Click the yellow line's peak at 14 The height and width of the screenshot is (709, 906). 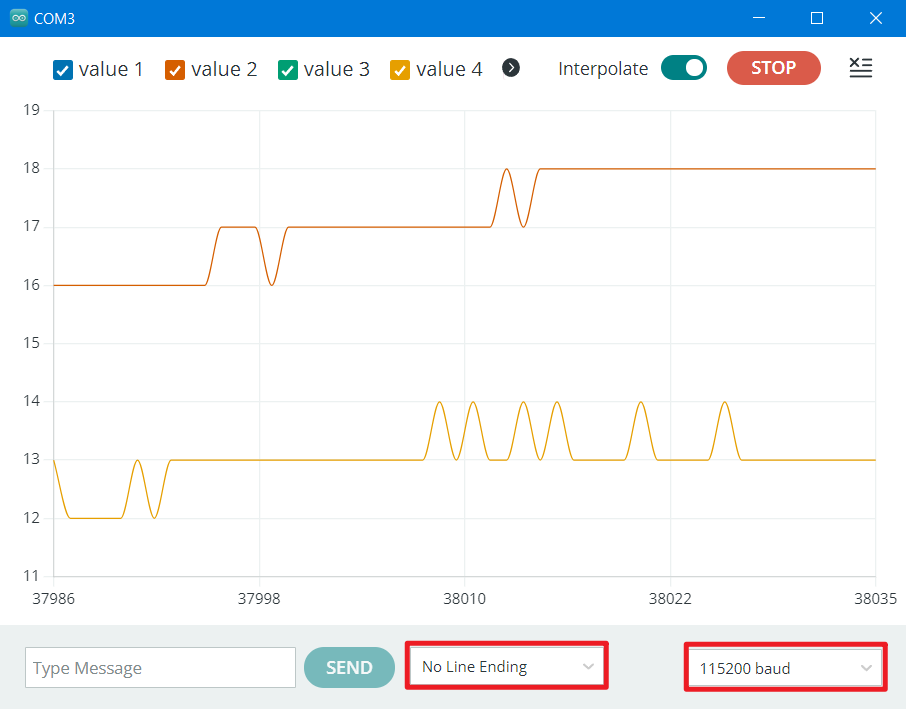440,402
